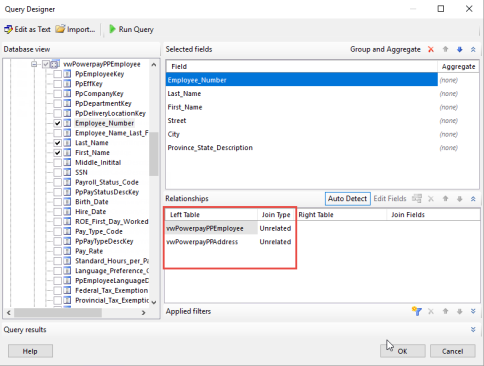Uncheck the First_Name field

[58, 153]
